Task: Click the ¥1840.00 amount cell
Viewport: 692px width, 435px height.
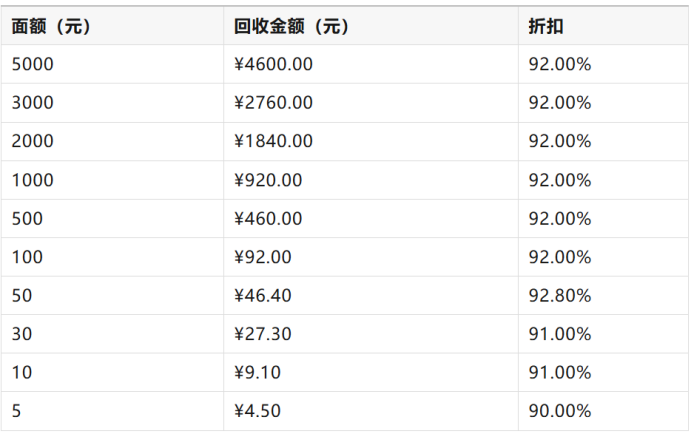Action: pyautogui.click(x=273, y=142)
